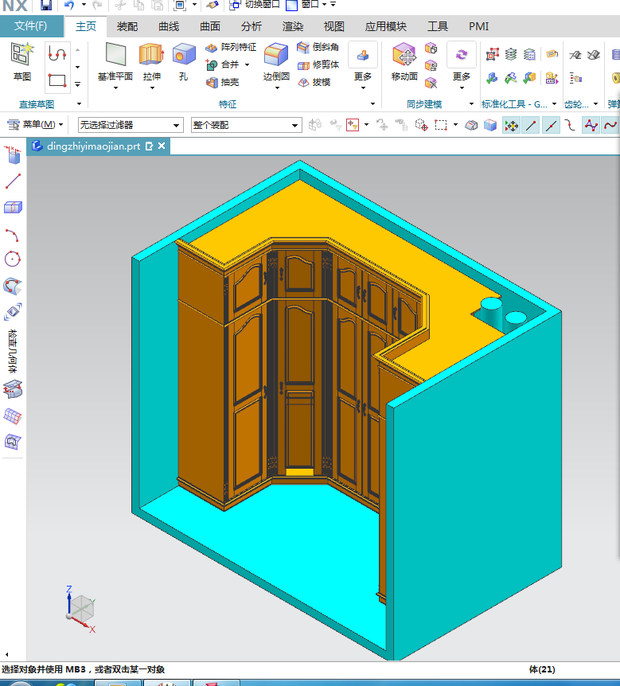This screenshot has width=620, height=686.
Task: Toggle the midpoint snap option
Action: pyautogui.click(x=549, y=125)
